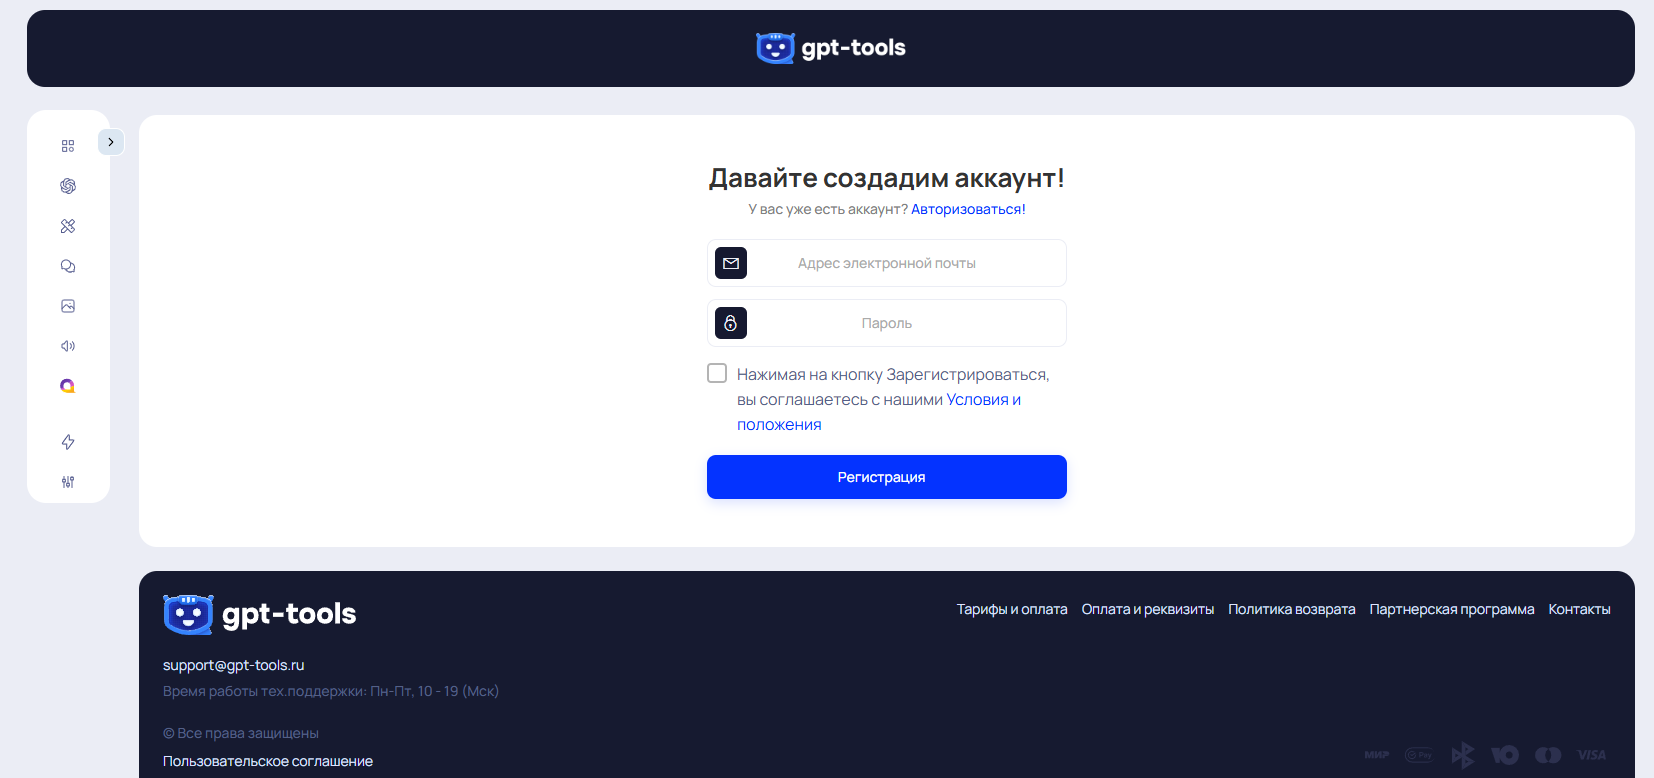Open Партнерская программа footer link
The image size is (1654, 778).
(x=1452, y=609)
